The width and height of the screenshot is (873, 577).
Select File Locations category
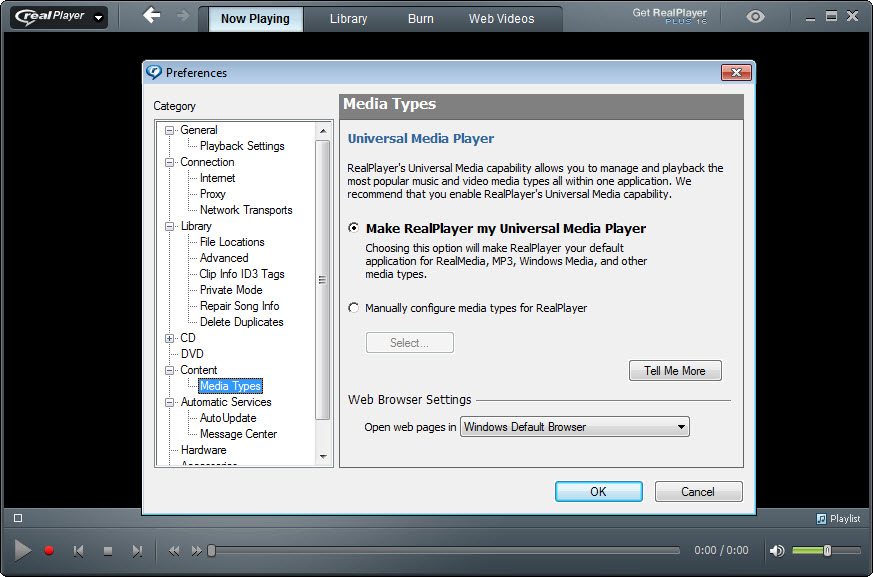click(x=232, y=242)
